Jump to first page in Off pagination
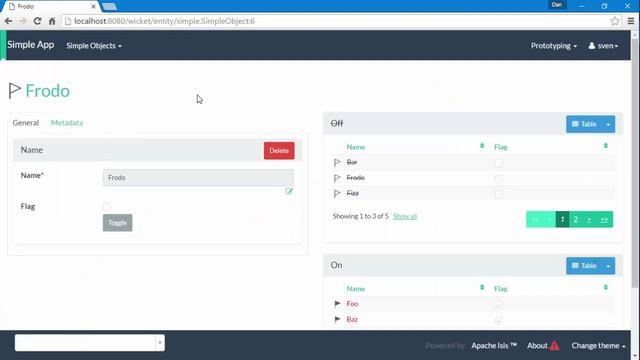Screen dimensions: 640x360 tap(534, 220)
